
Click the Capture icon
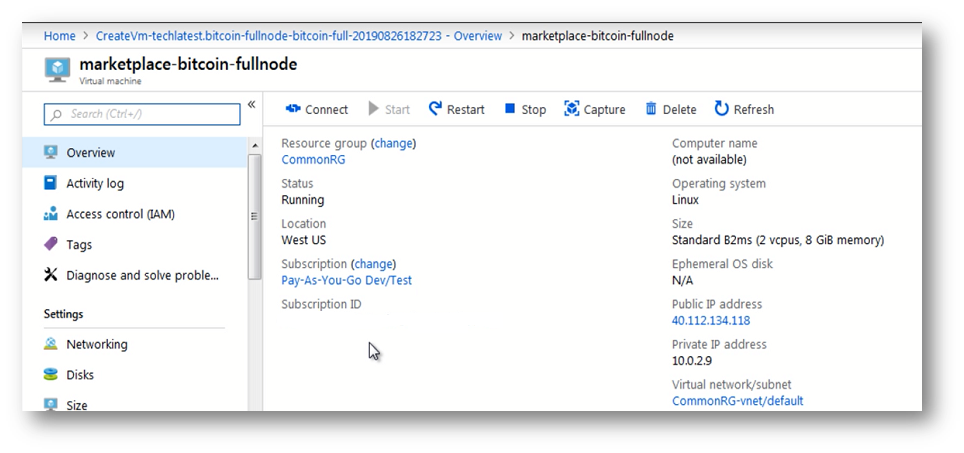tap(572, 109)
